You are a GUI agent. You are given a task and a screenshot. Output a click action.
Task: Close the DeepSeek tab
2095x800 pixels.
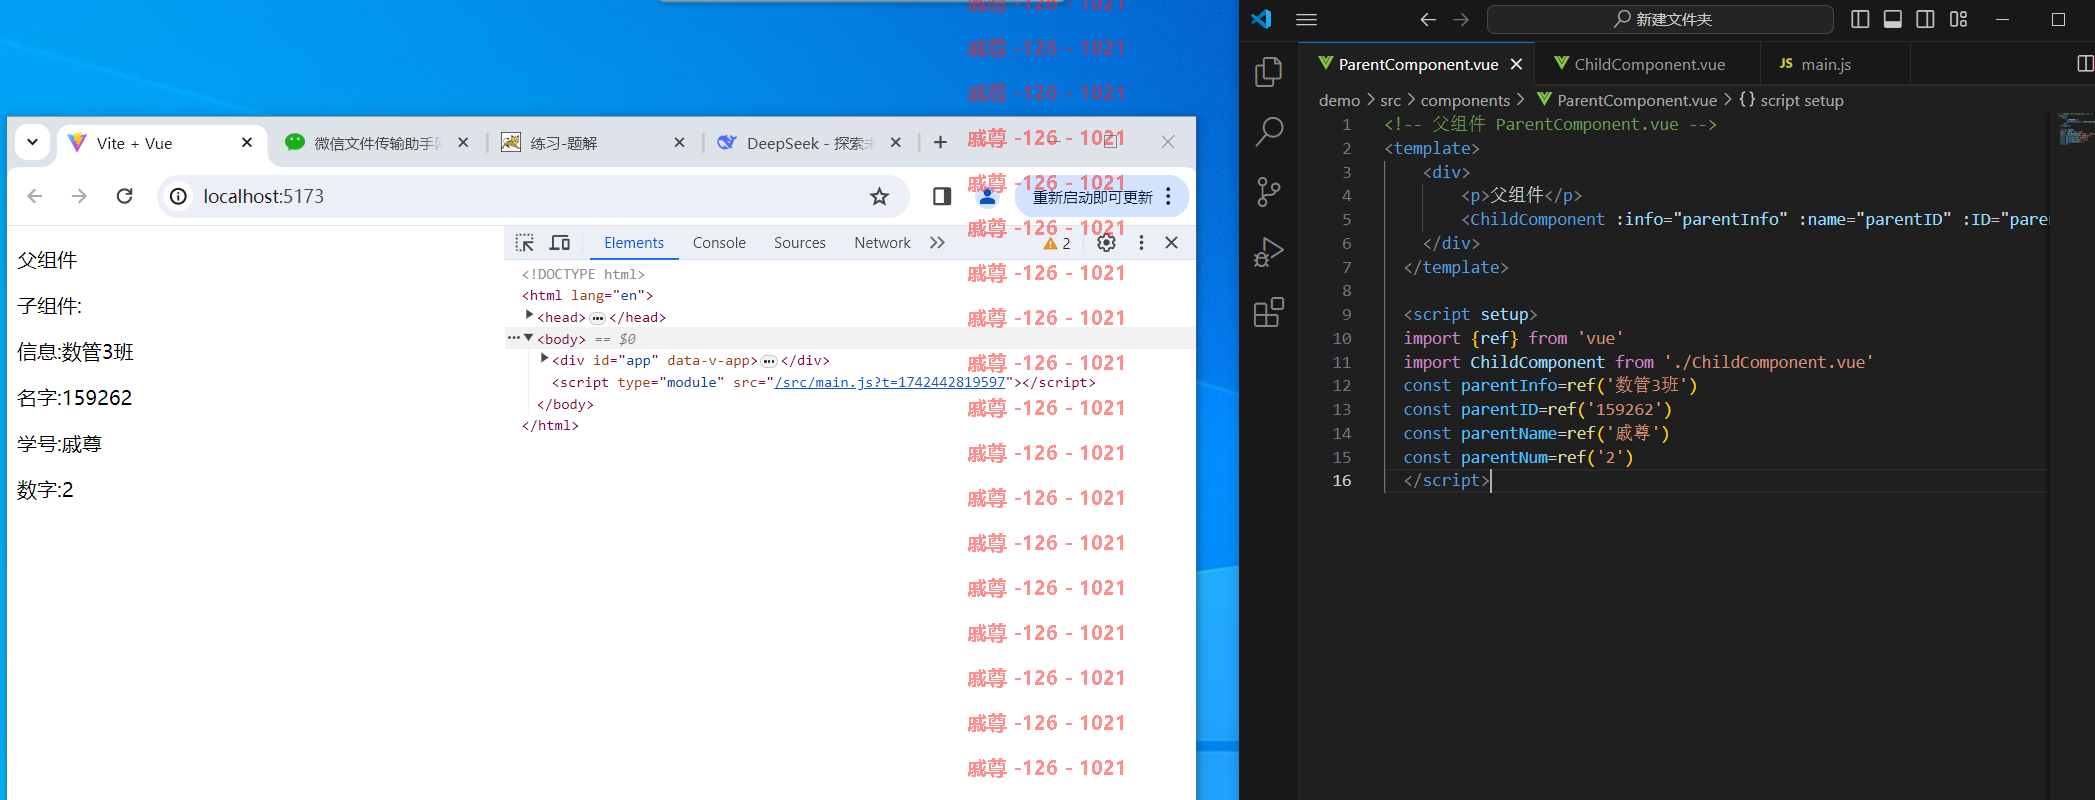click(895, 143)
